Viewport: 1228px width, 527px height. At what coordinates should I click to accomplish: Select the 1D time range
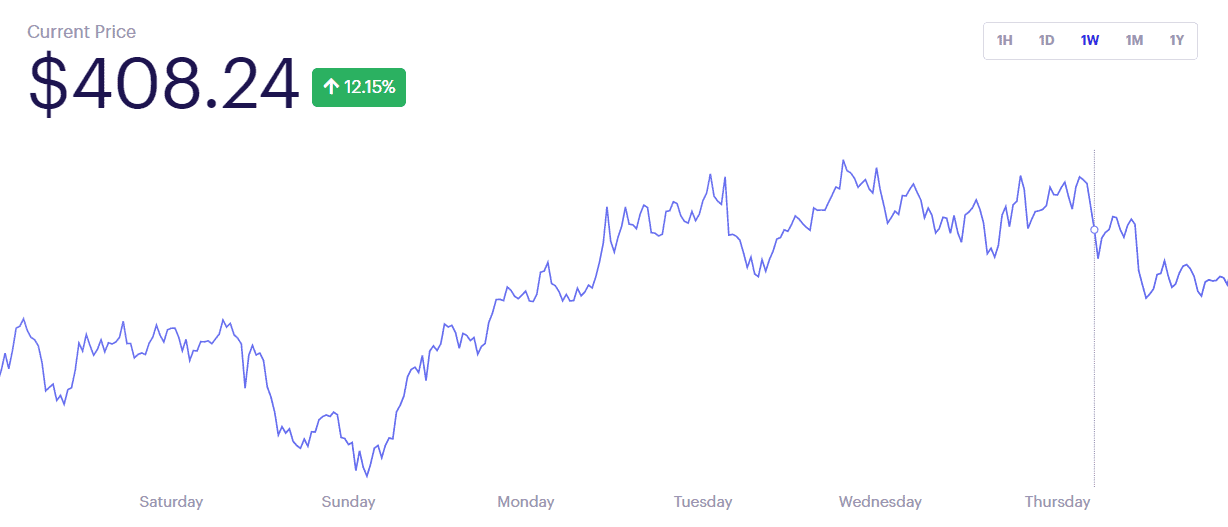1047,41
